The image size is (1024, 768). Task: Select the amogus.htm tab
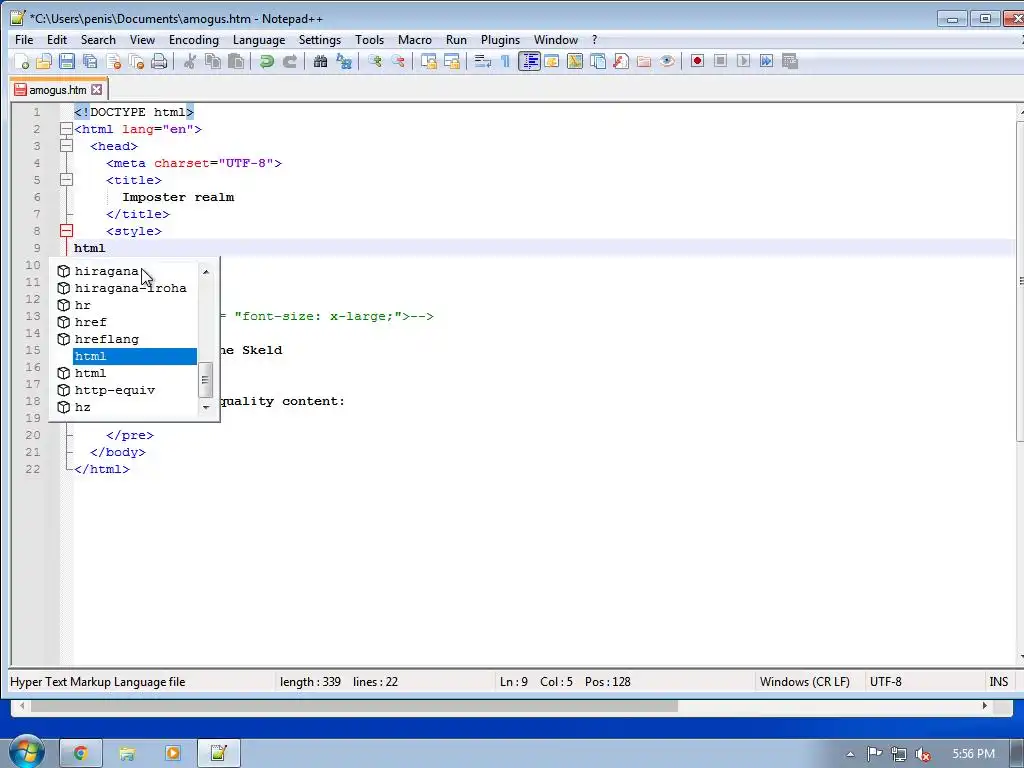click(x=58, y=89)
